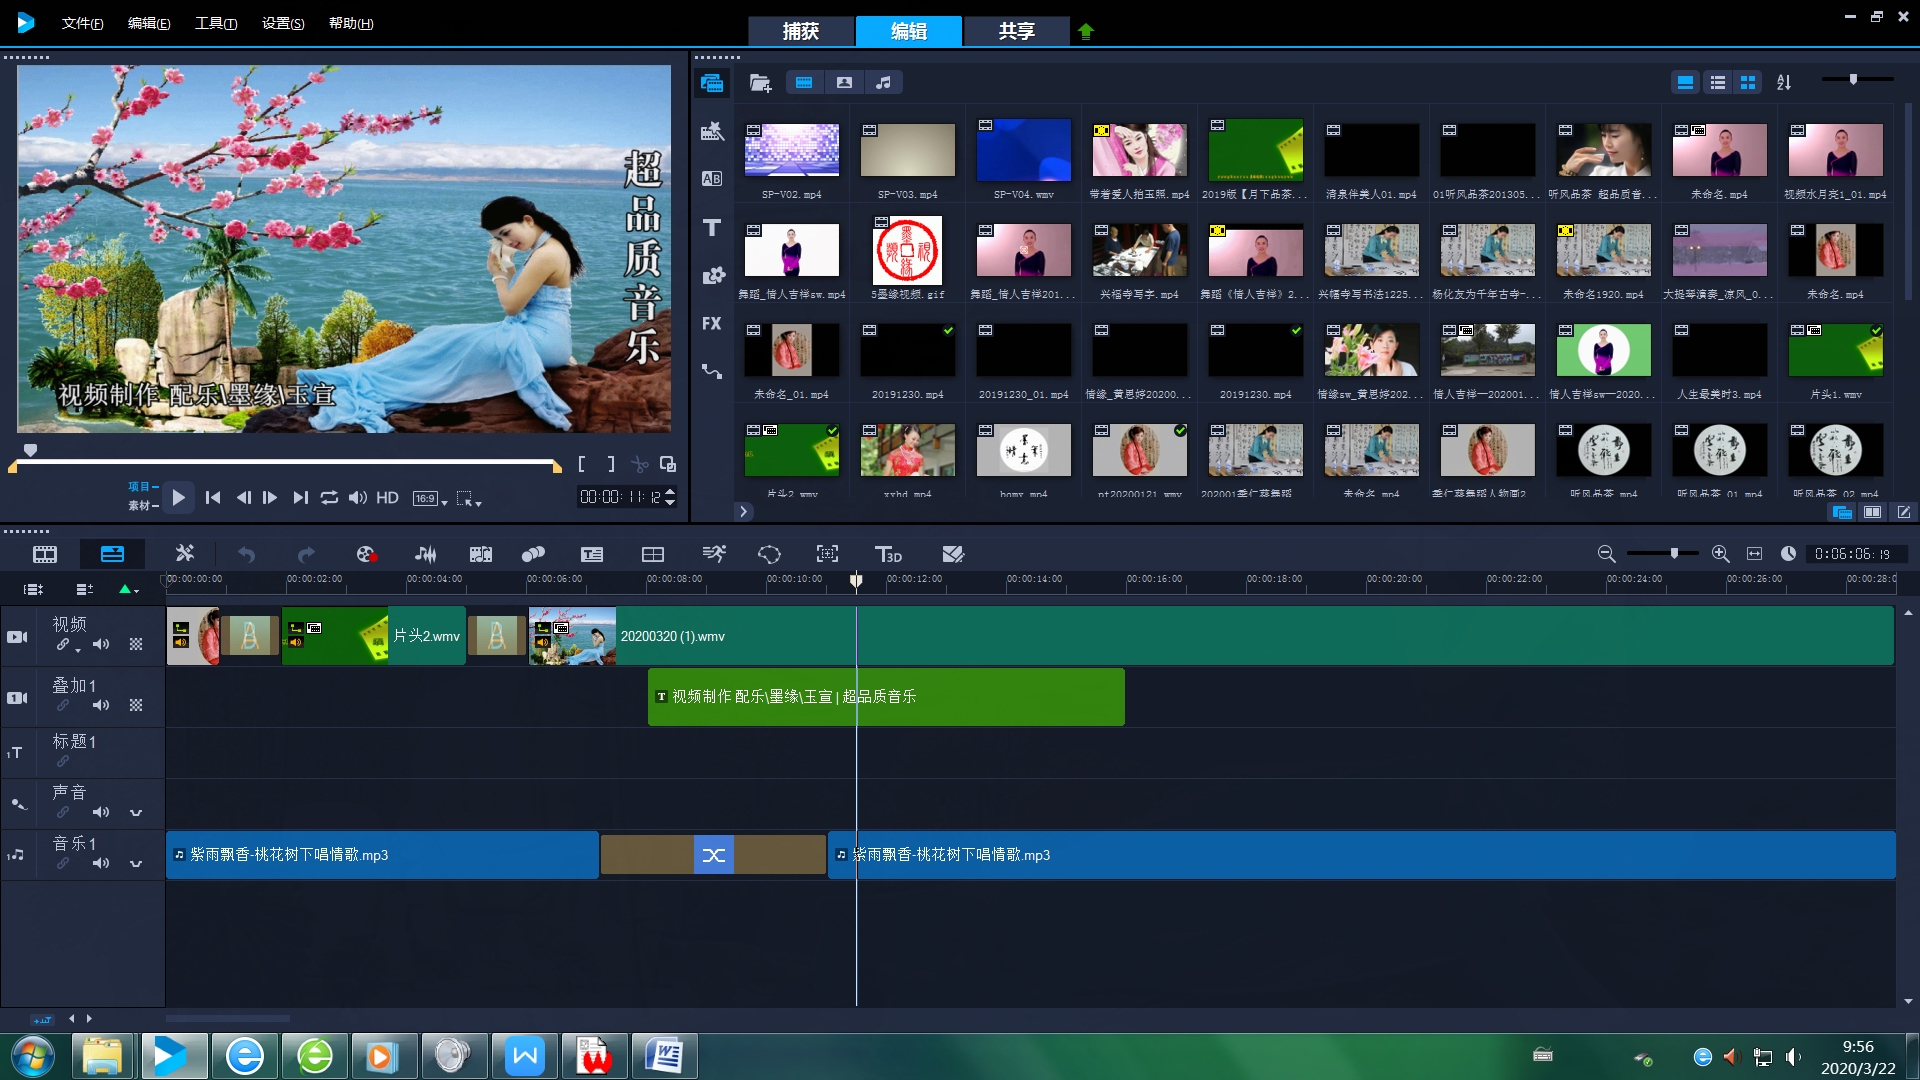Open the 3D Title editor

click(x=888, y=554)
